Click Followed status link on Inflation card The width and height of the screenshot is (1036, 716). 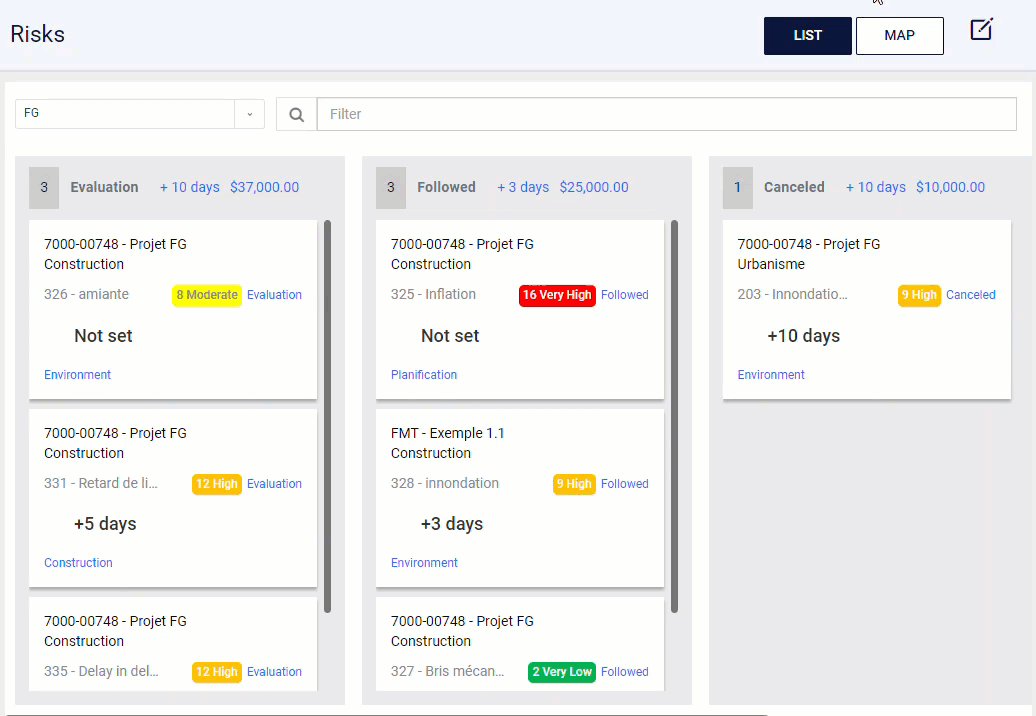click(624, 295)
